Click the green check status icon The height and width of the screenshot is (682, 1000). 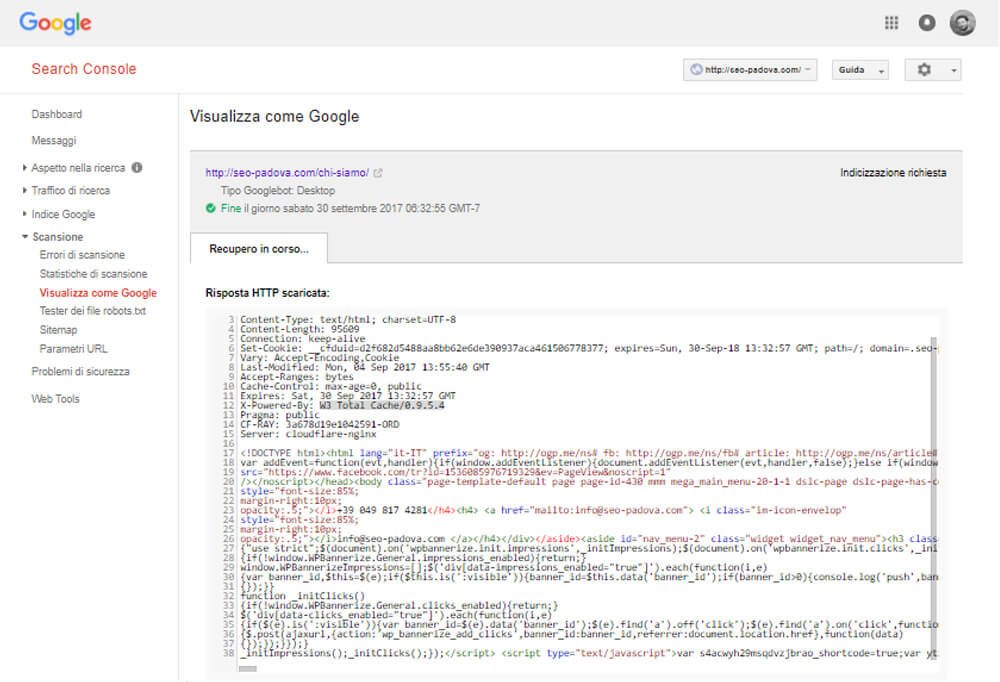pos(210,208)
